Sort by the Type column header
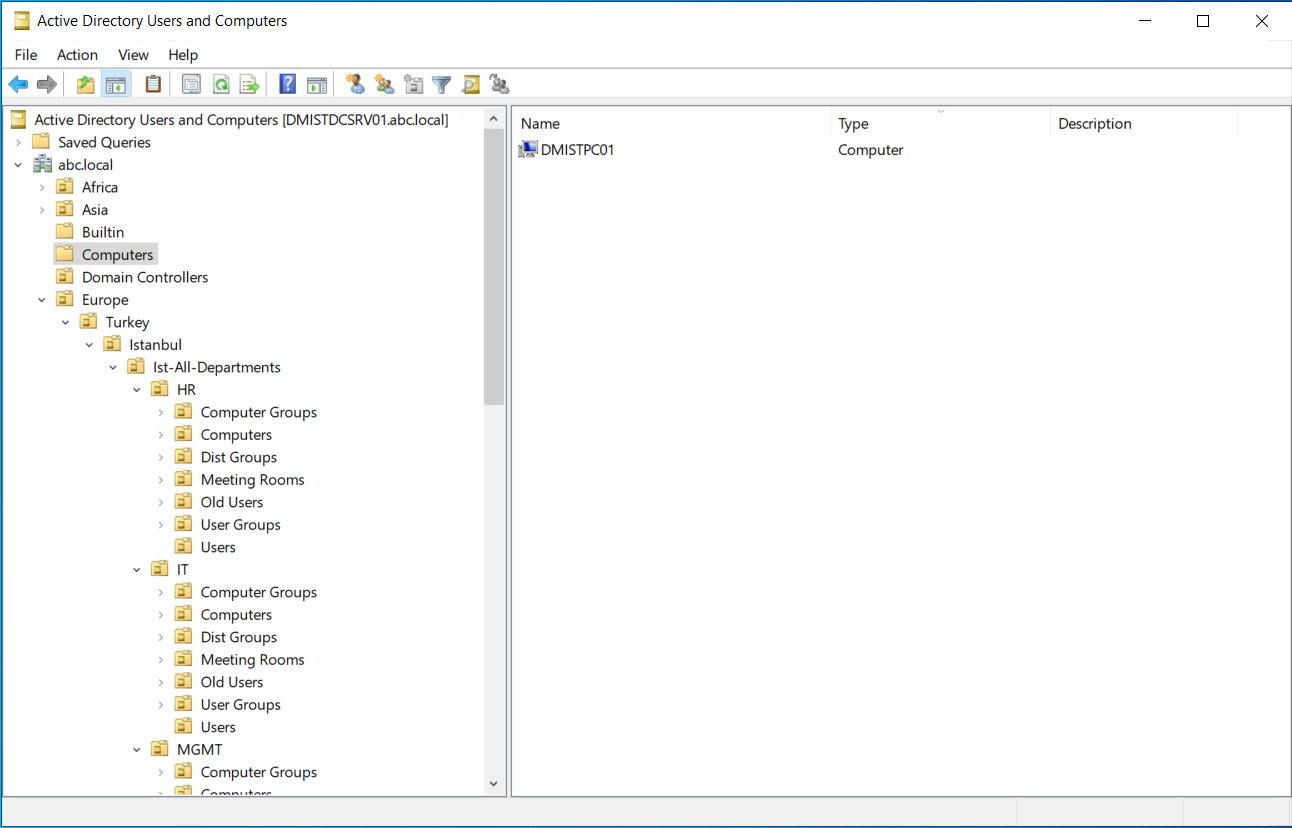Screen dimensions: 1292x828 (x=940, y=124)
